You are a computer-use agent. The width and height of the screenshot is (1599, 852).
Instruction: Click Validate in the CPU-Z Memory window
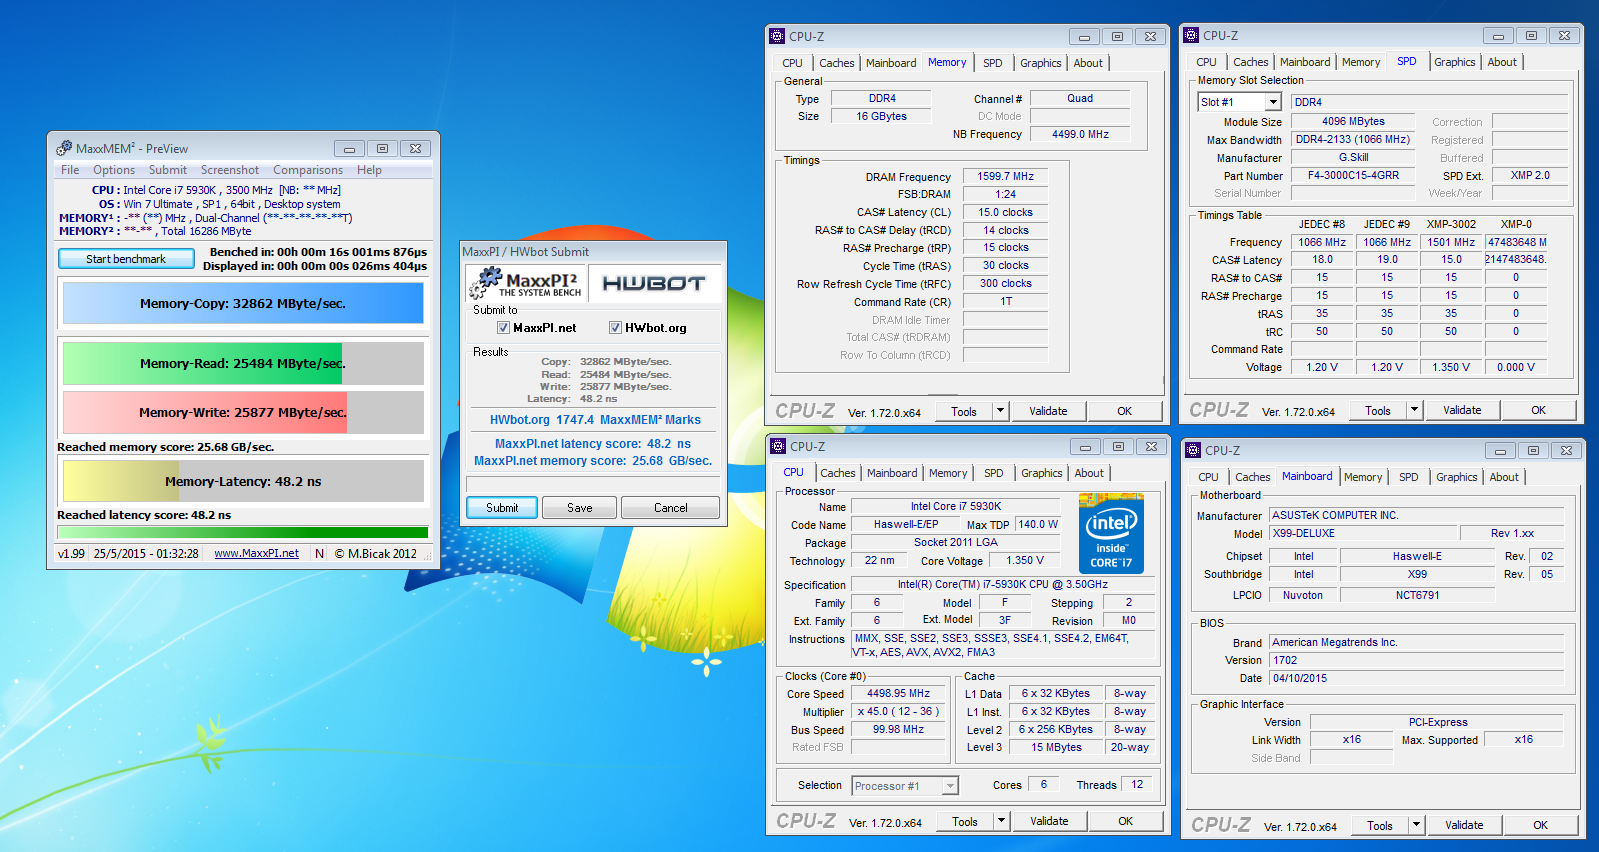coord(1048,411)
